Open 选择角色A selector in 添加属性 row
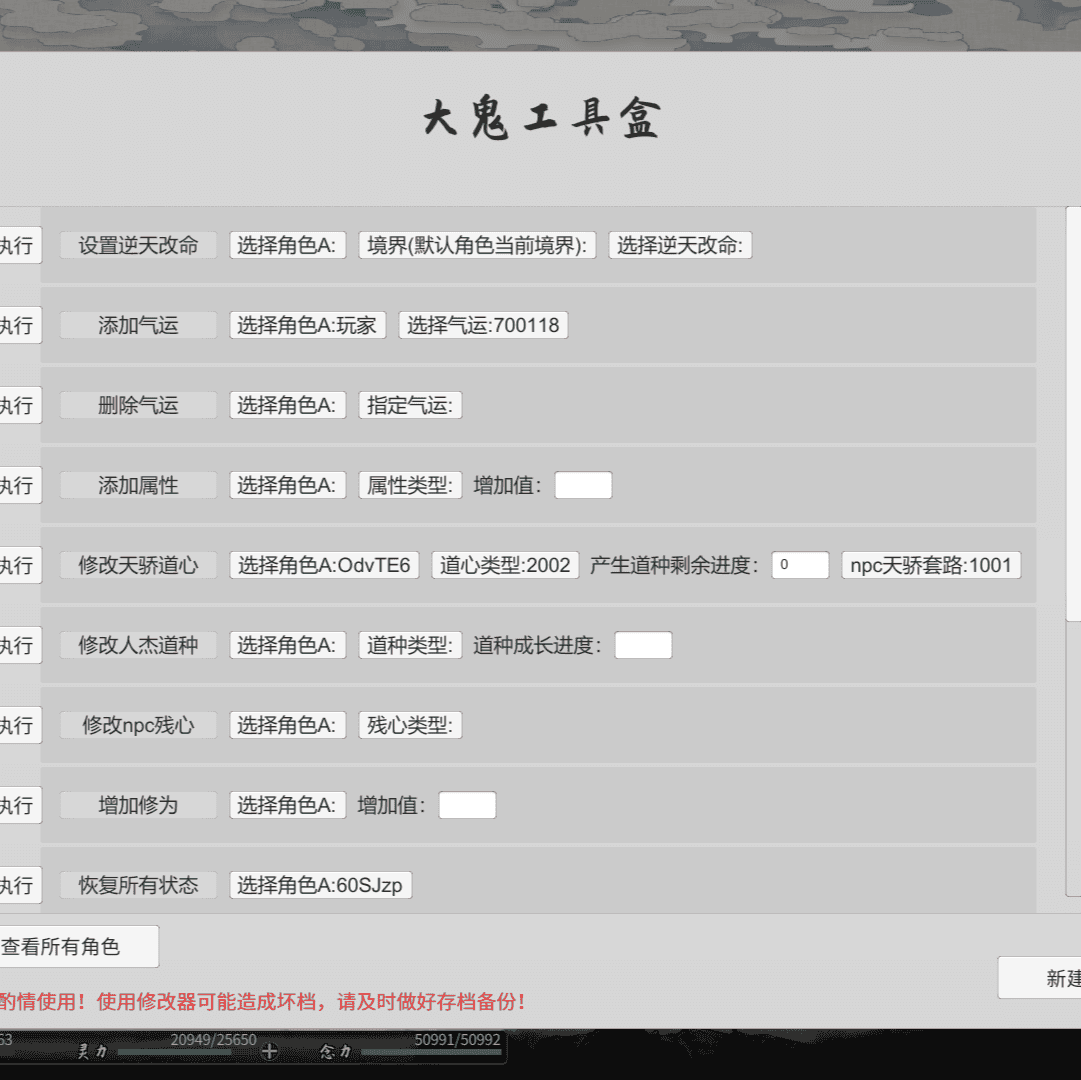The height and width of the screenshot is (1080, 1081). [287, 485]
